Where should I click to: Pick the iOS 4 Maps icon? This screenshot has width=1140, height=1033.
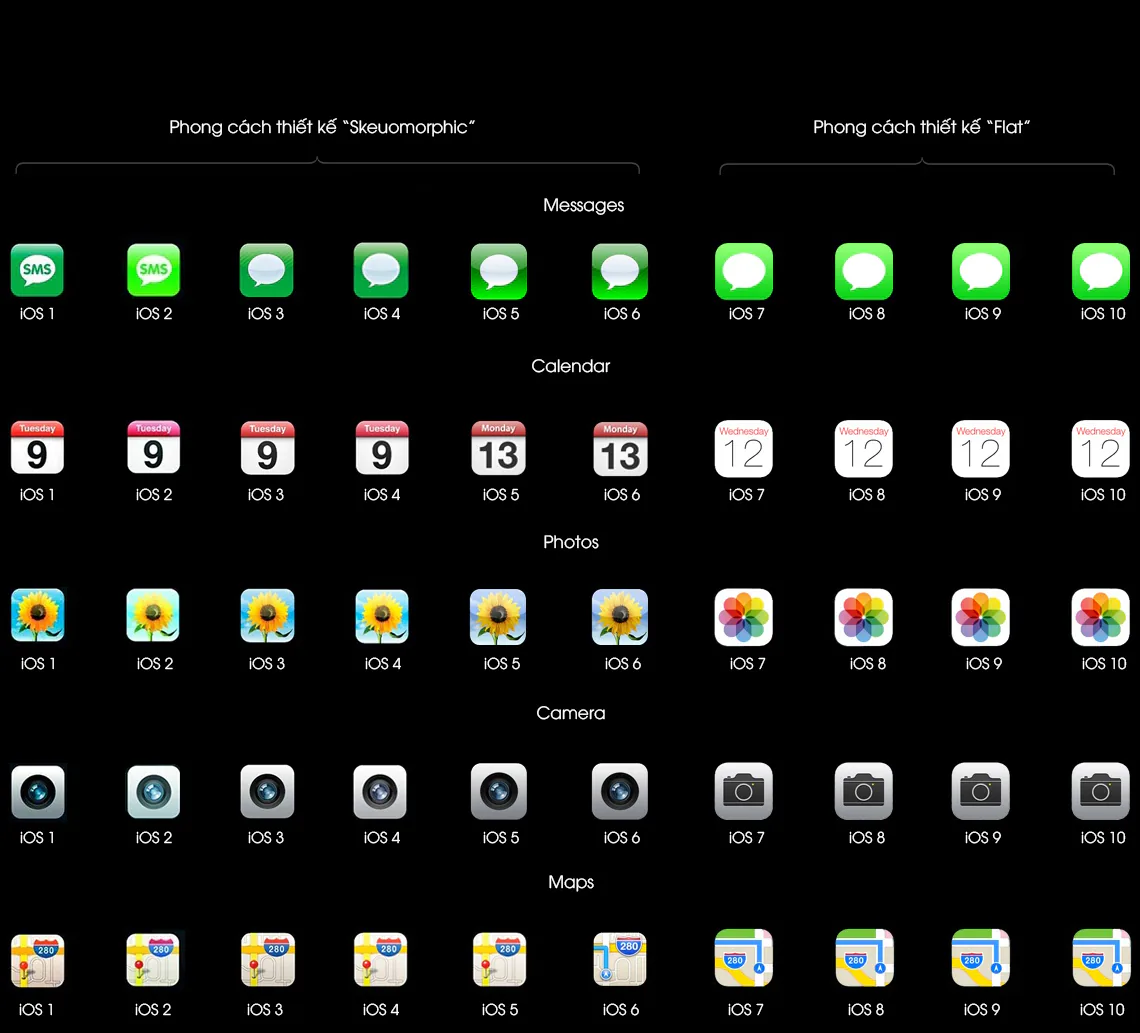click(x=380, y=960)
